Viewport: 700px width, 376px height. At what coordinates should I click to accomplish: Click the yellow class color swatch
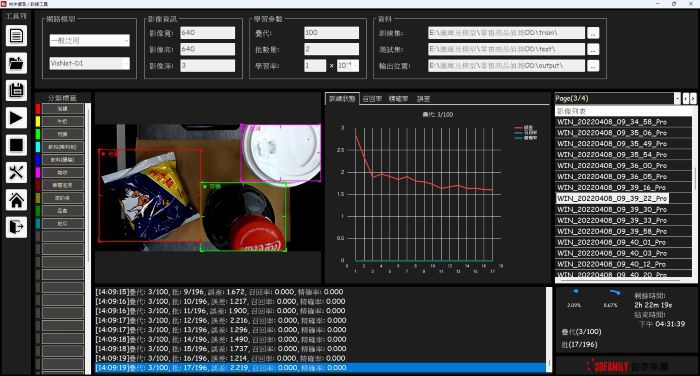tap(38, 121)
